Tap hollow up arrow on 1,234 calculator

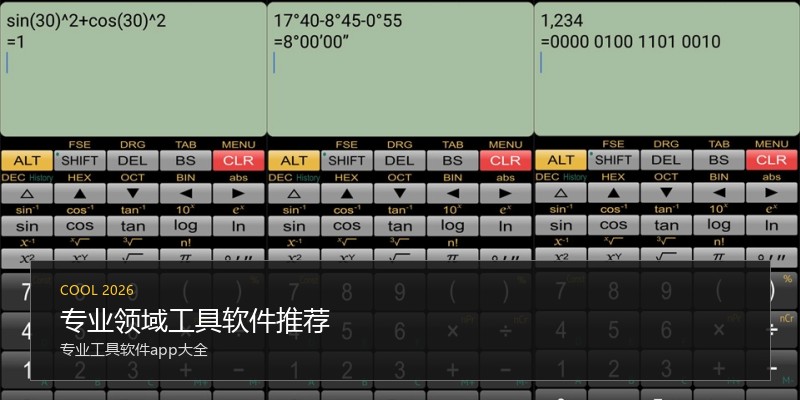[561, 192]
